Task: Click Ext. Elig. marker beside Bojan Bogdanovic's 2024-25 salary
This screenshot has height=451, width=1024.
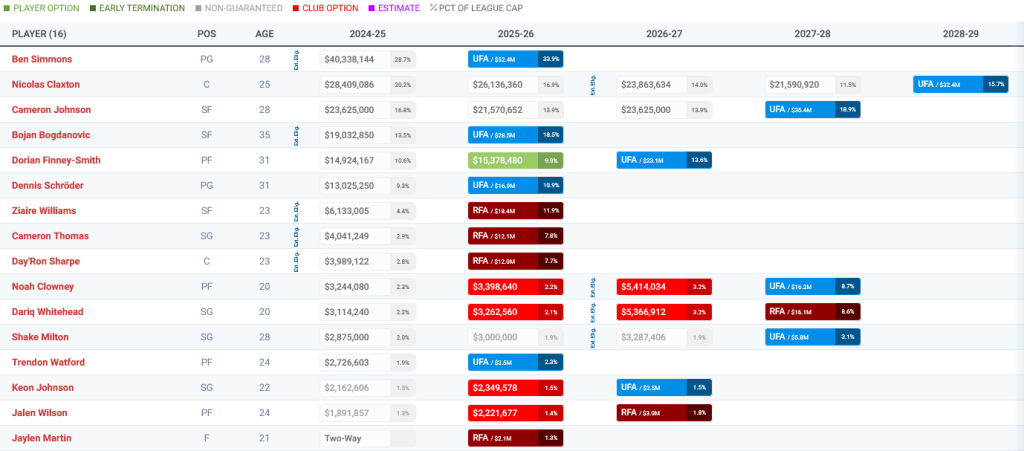Action: pos(297,135)
